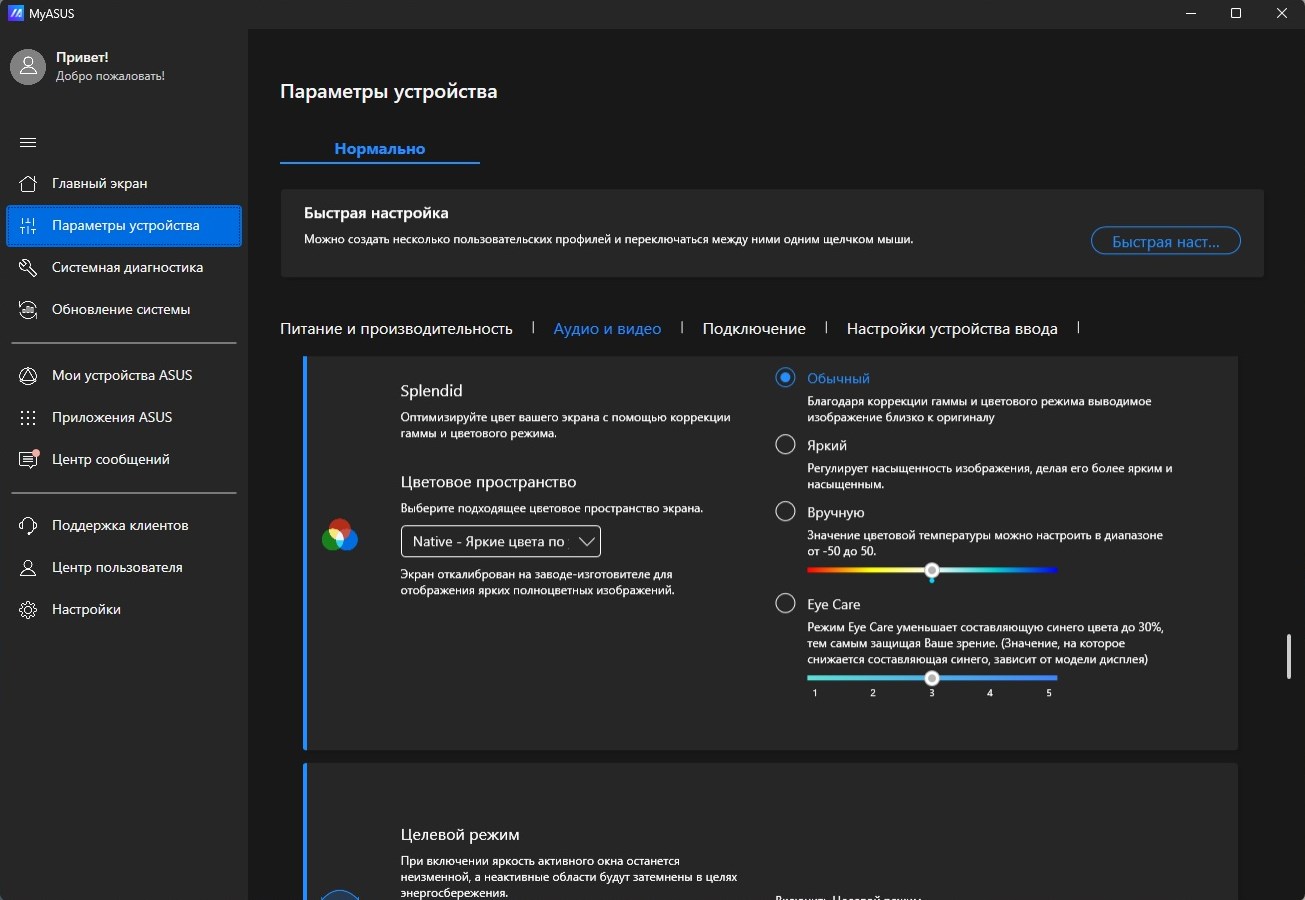Image resolution: width=1305 pixels, height=900 pixels.
Task: Open Приложения ASUS grid icon
Action: (x=28, y=418)
